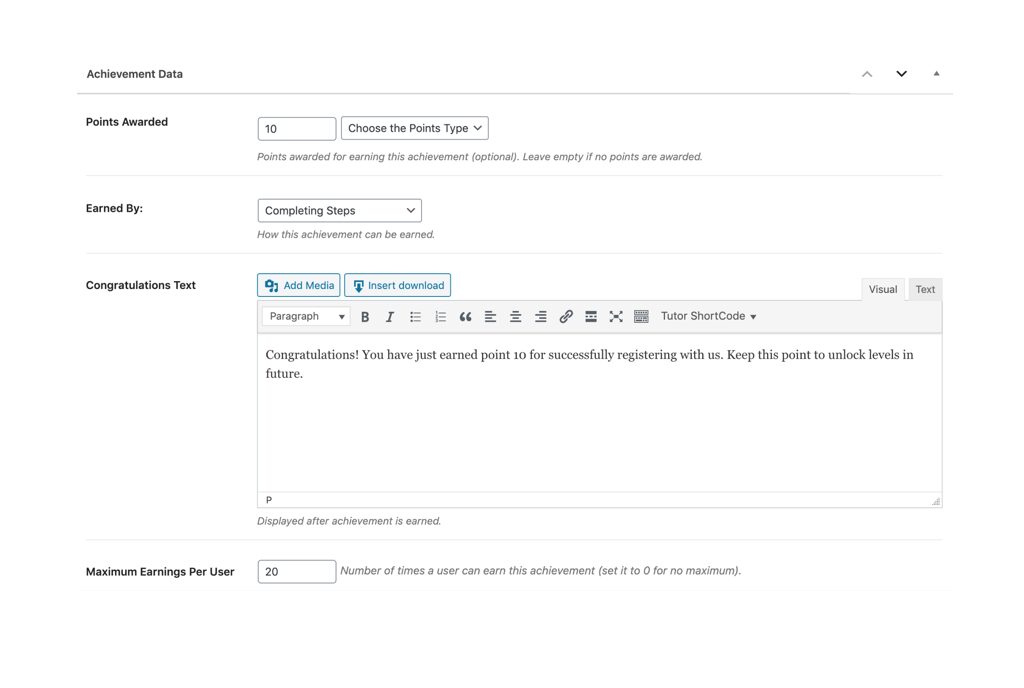Insert a numbered list
The width and height of the screenshot is (1024, 688).
point(440,316)
